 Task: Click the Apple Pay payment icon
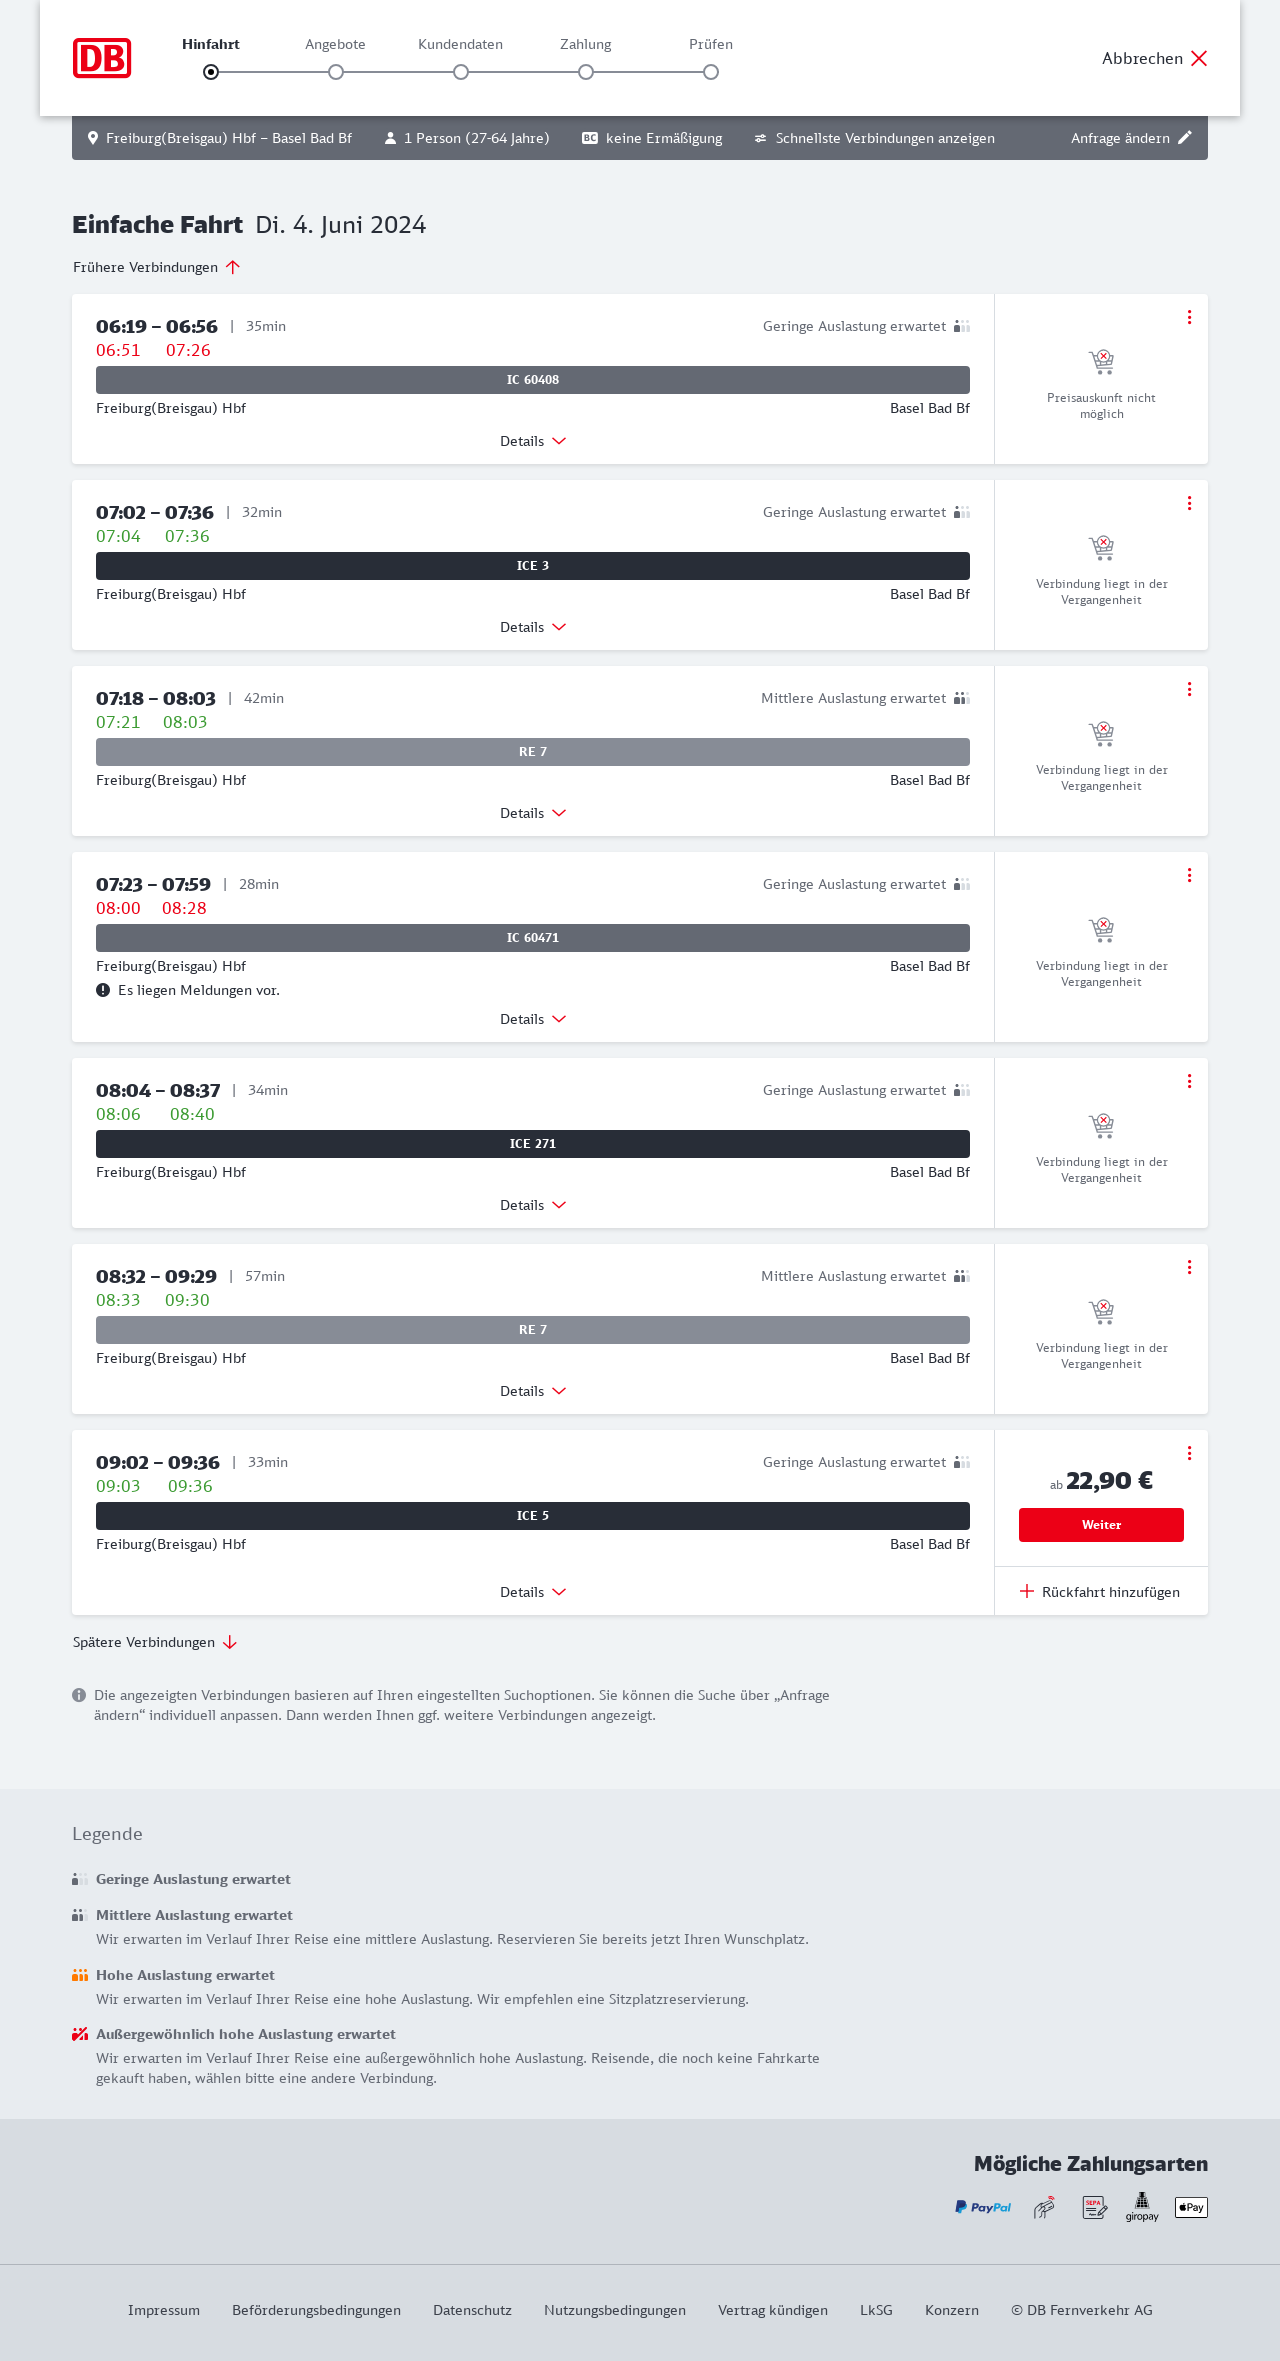click(1191, 2207)
